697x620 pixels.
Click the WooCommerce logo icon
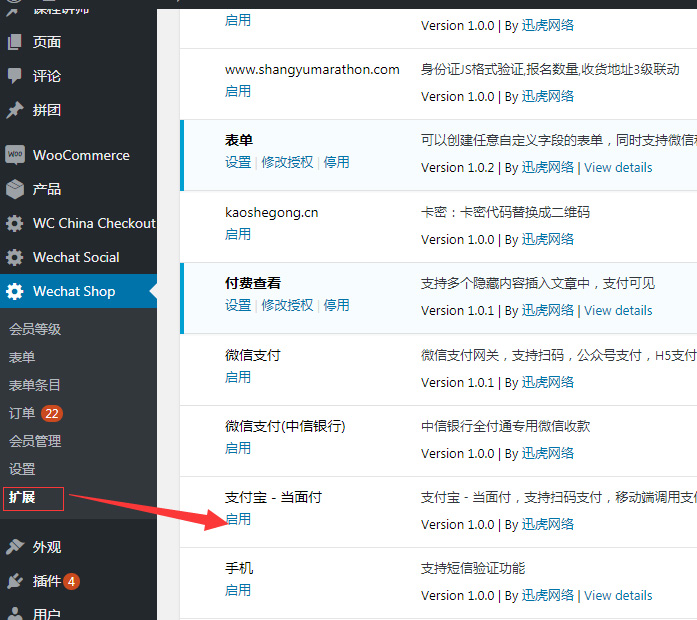pos(15,155)
